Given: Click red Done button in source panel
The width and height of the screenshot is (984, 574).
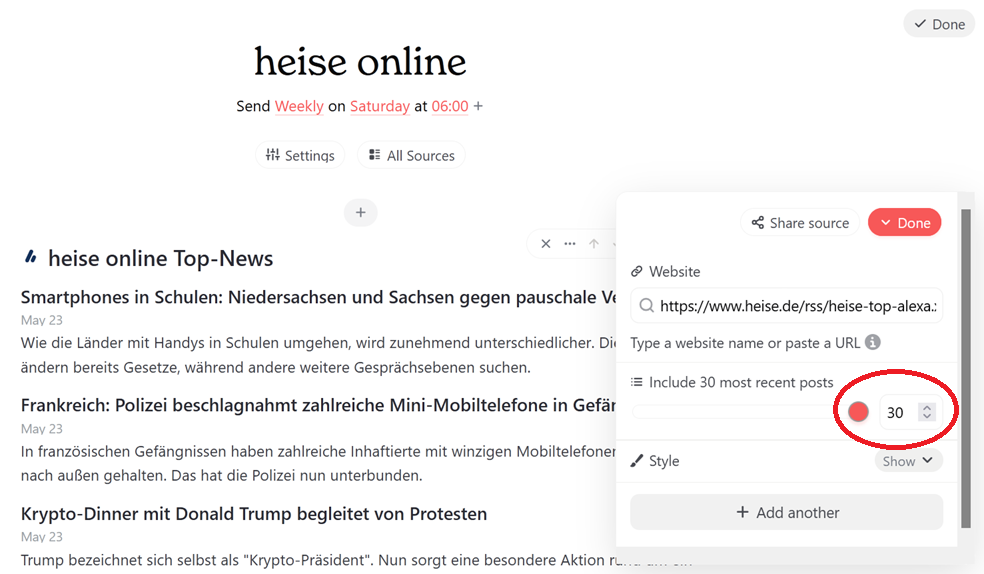Looking at the screenshot, I should (904, 223).
